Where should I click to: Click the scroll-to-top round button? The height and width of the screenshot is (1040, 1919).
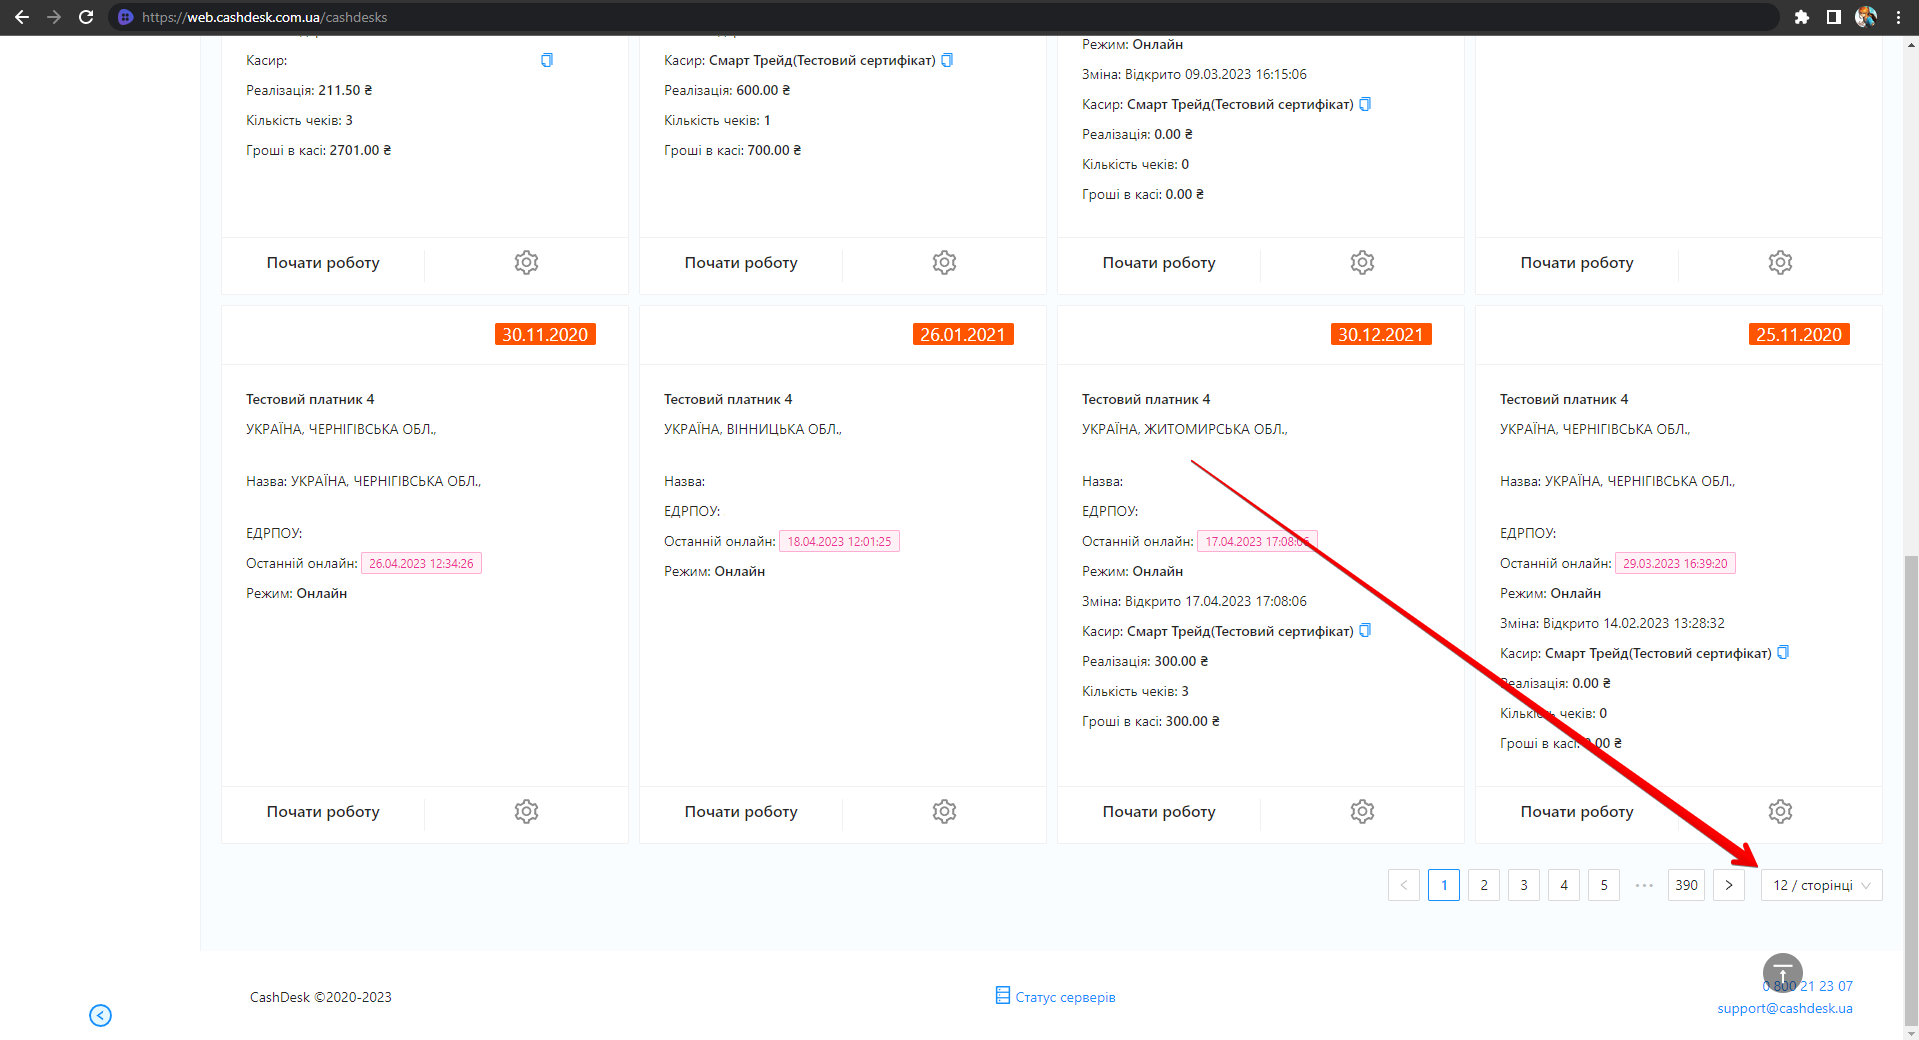coord(1782,972)
